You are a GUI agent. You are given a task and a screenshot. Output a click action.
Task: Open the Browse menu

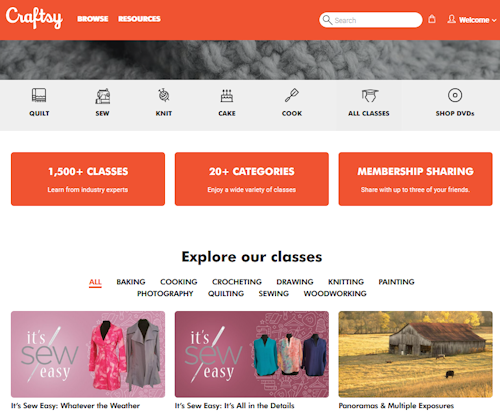pyautogui.click(x=93, y=19)
